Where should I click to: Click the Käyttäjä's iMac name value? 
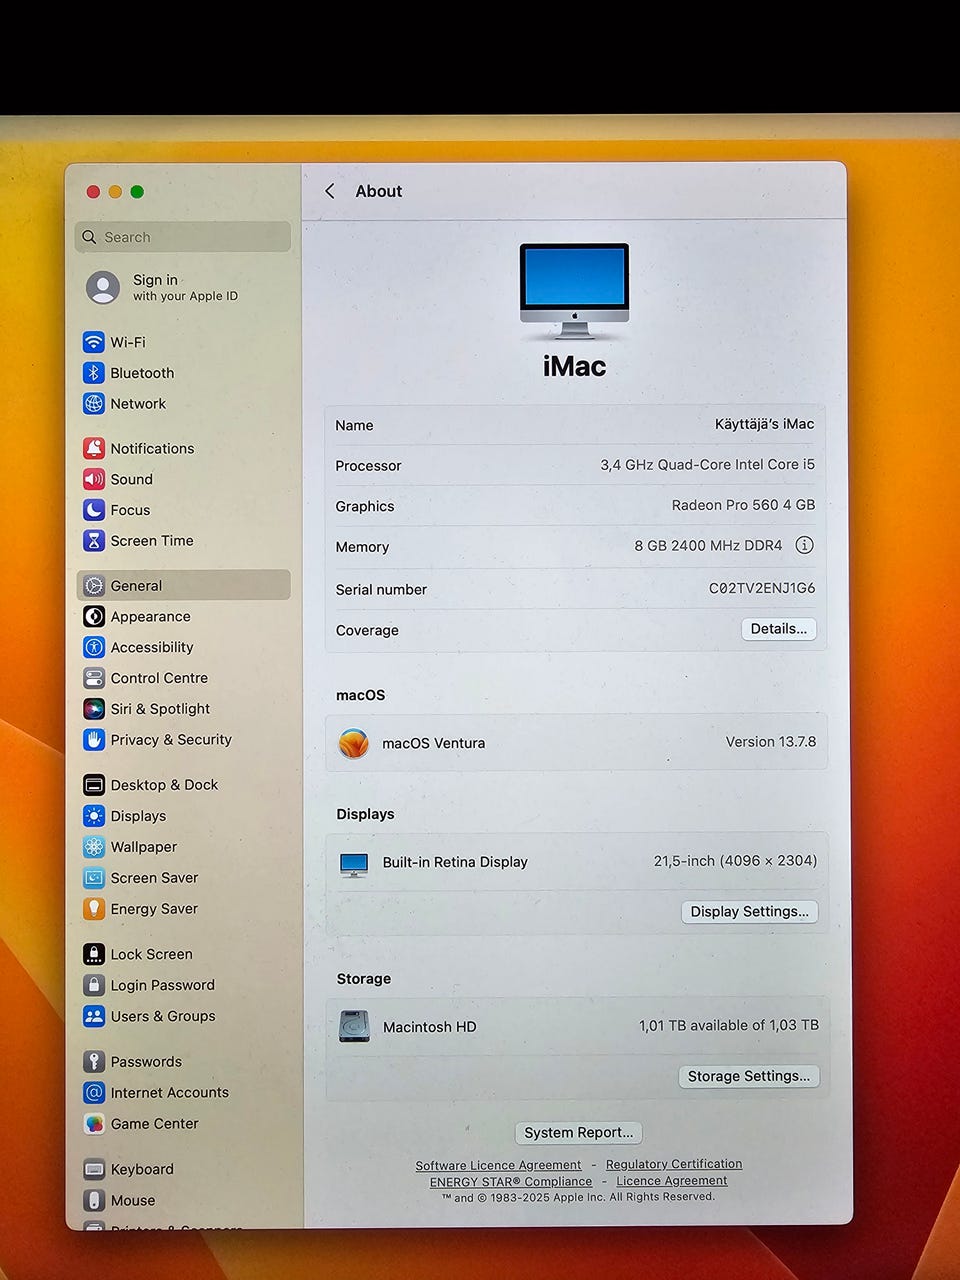(764, 424)
